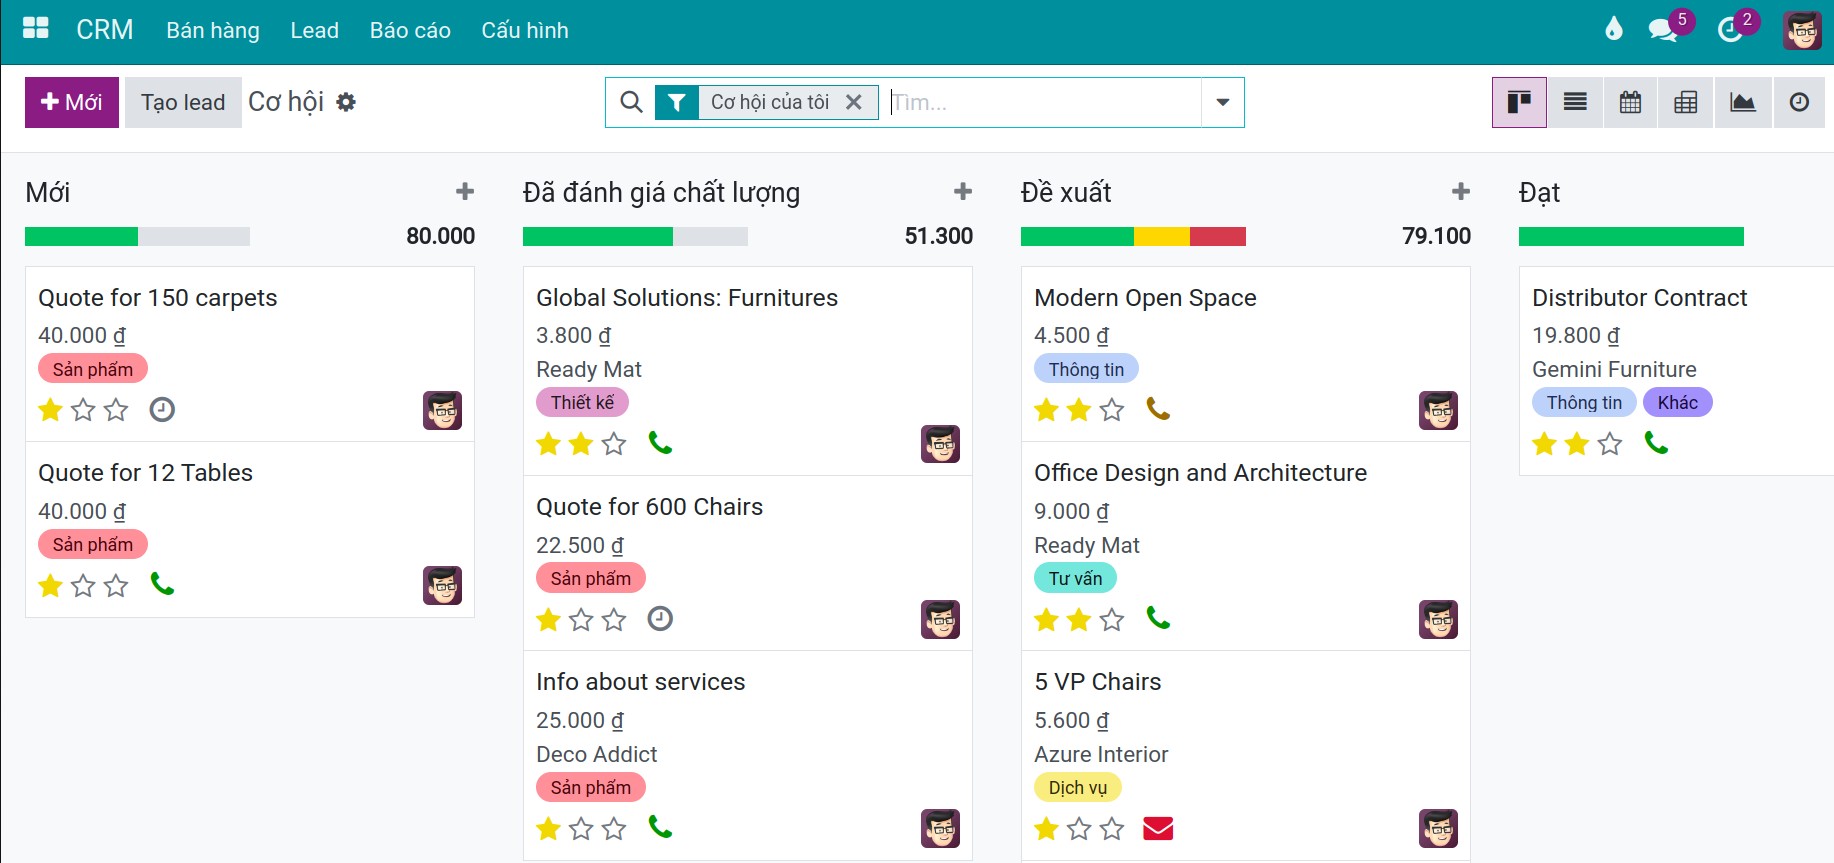Screen dimensions: 1834x863
Task: Click green segment of Mới progress bar
Action: coord(81,236)
